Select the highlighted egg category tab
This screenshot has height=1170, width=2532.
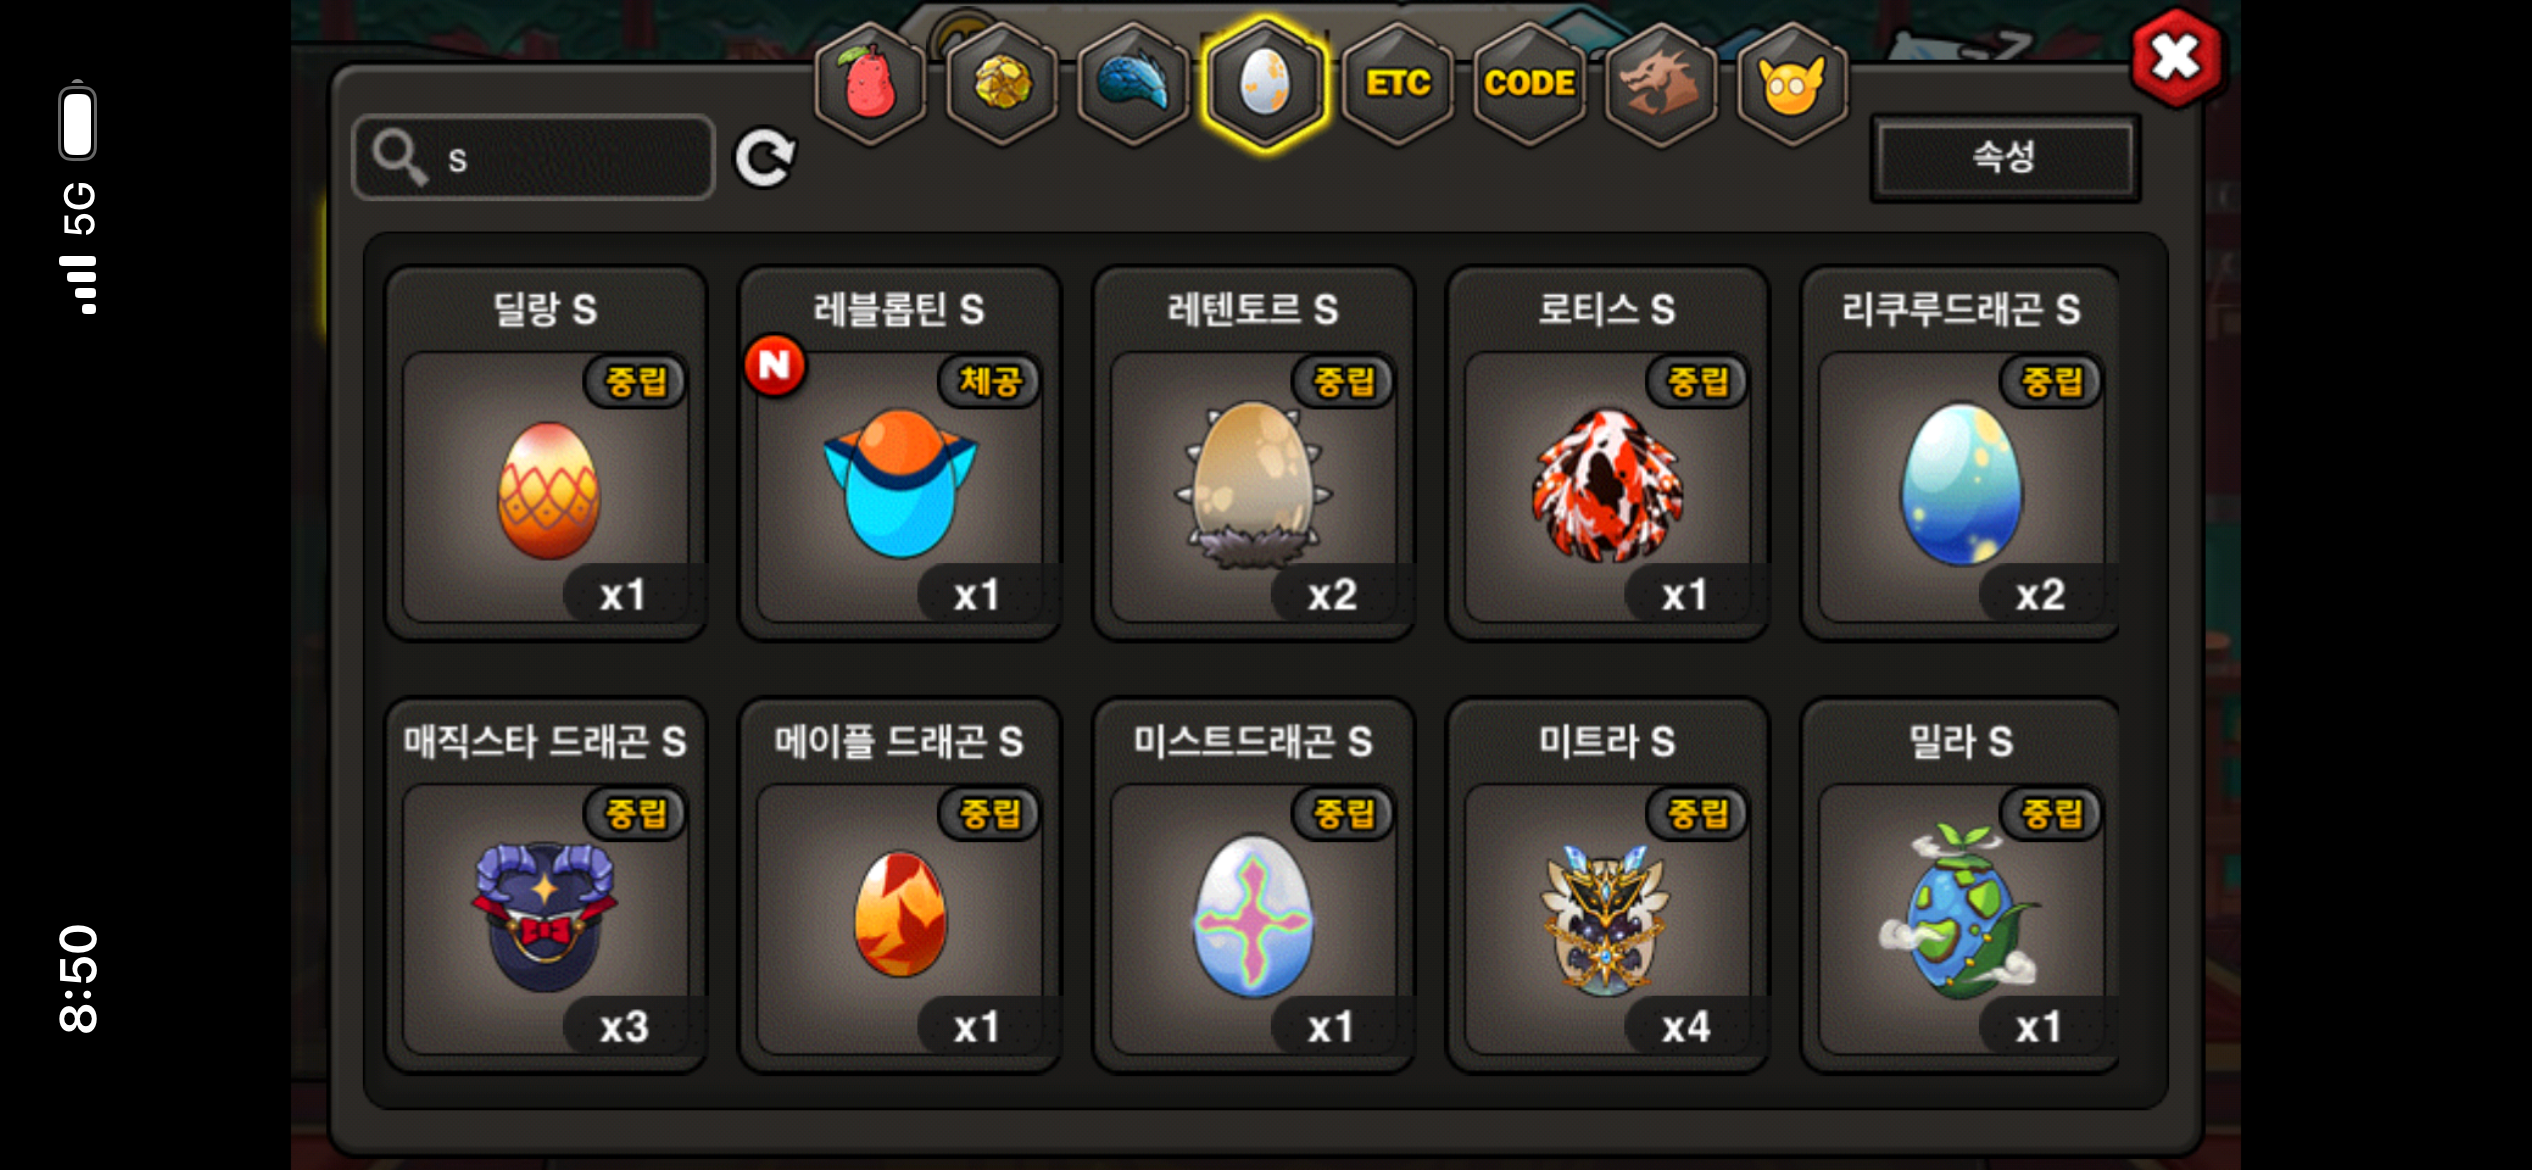point(1265,85)
